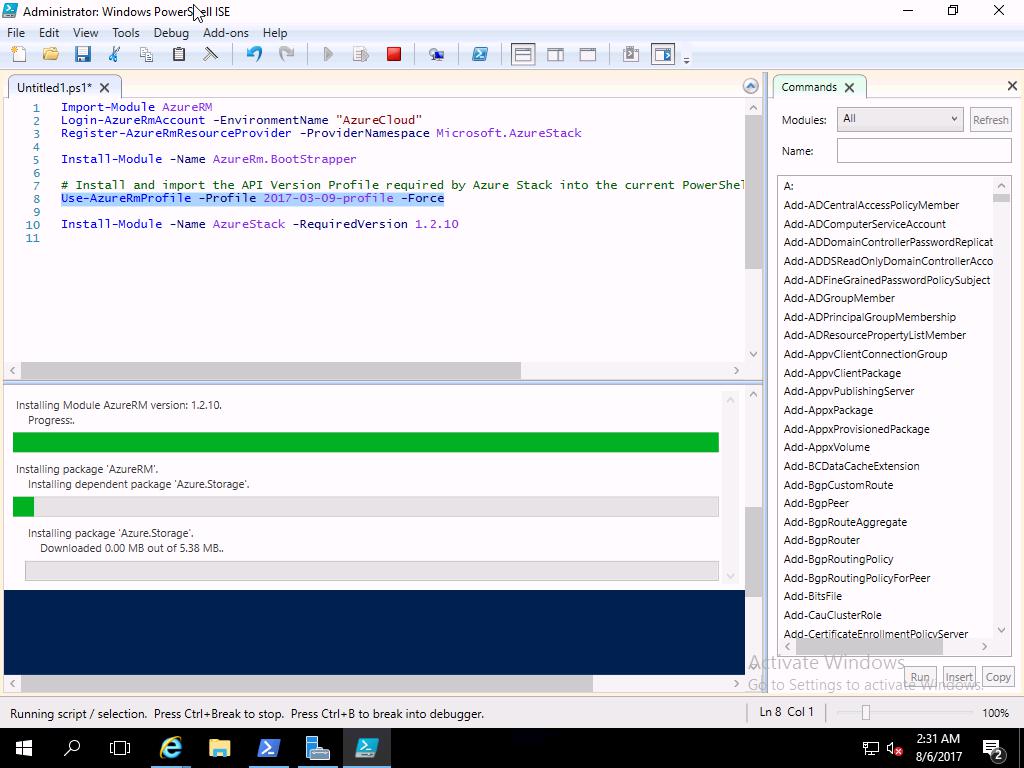Image resolution: width=1024 pixels, height=768 pixels.
Task: Open toolbar options overflow arrow
Action: click(x=686, y=60)
